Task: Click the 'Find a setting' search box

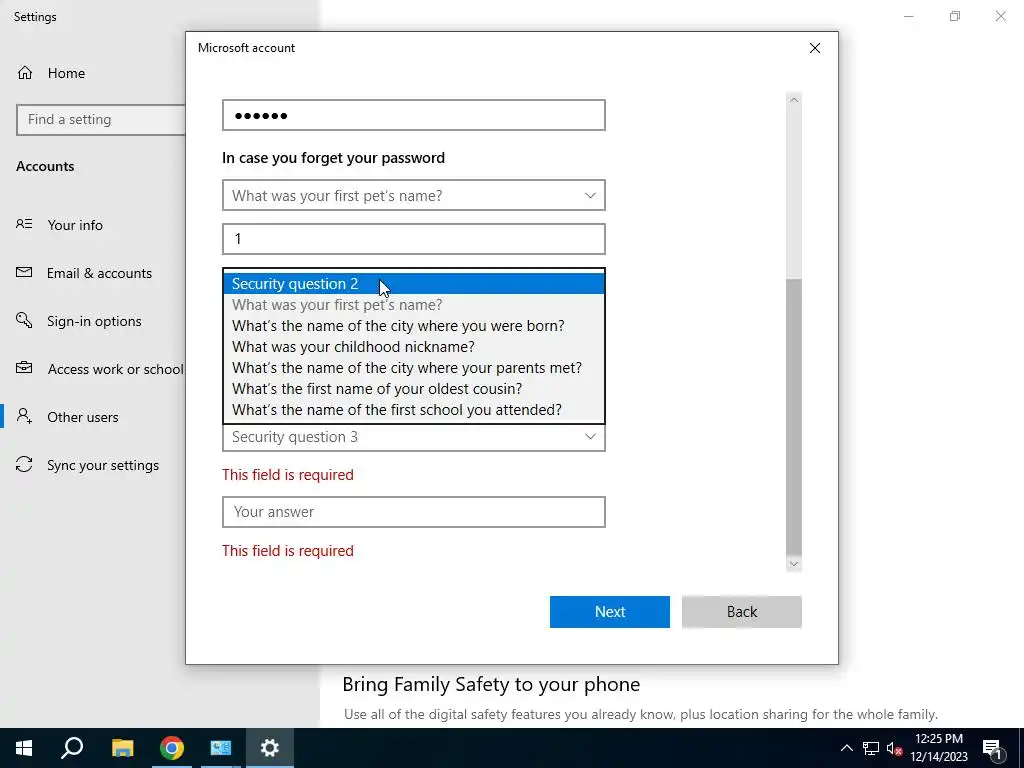Action: (101, 120)
